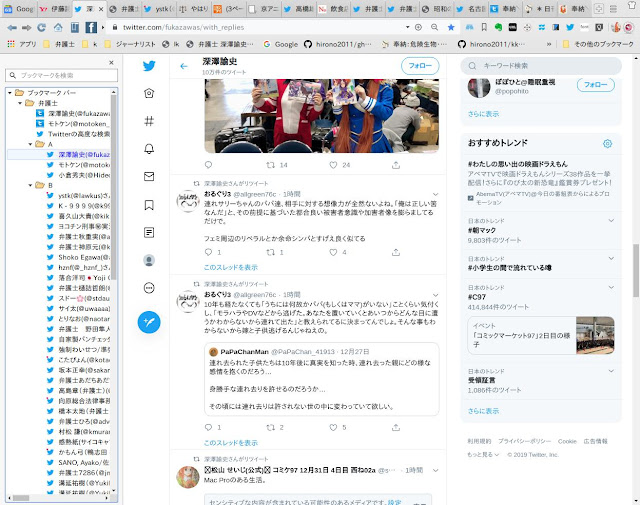640x505 pixels.
Task: Click the ブックマークを検索 search field
Action: (x=62, y=76)
